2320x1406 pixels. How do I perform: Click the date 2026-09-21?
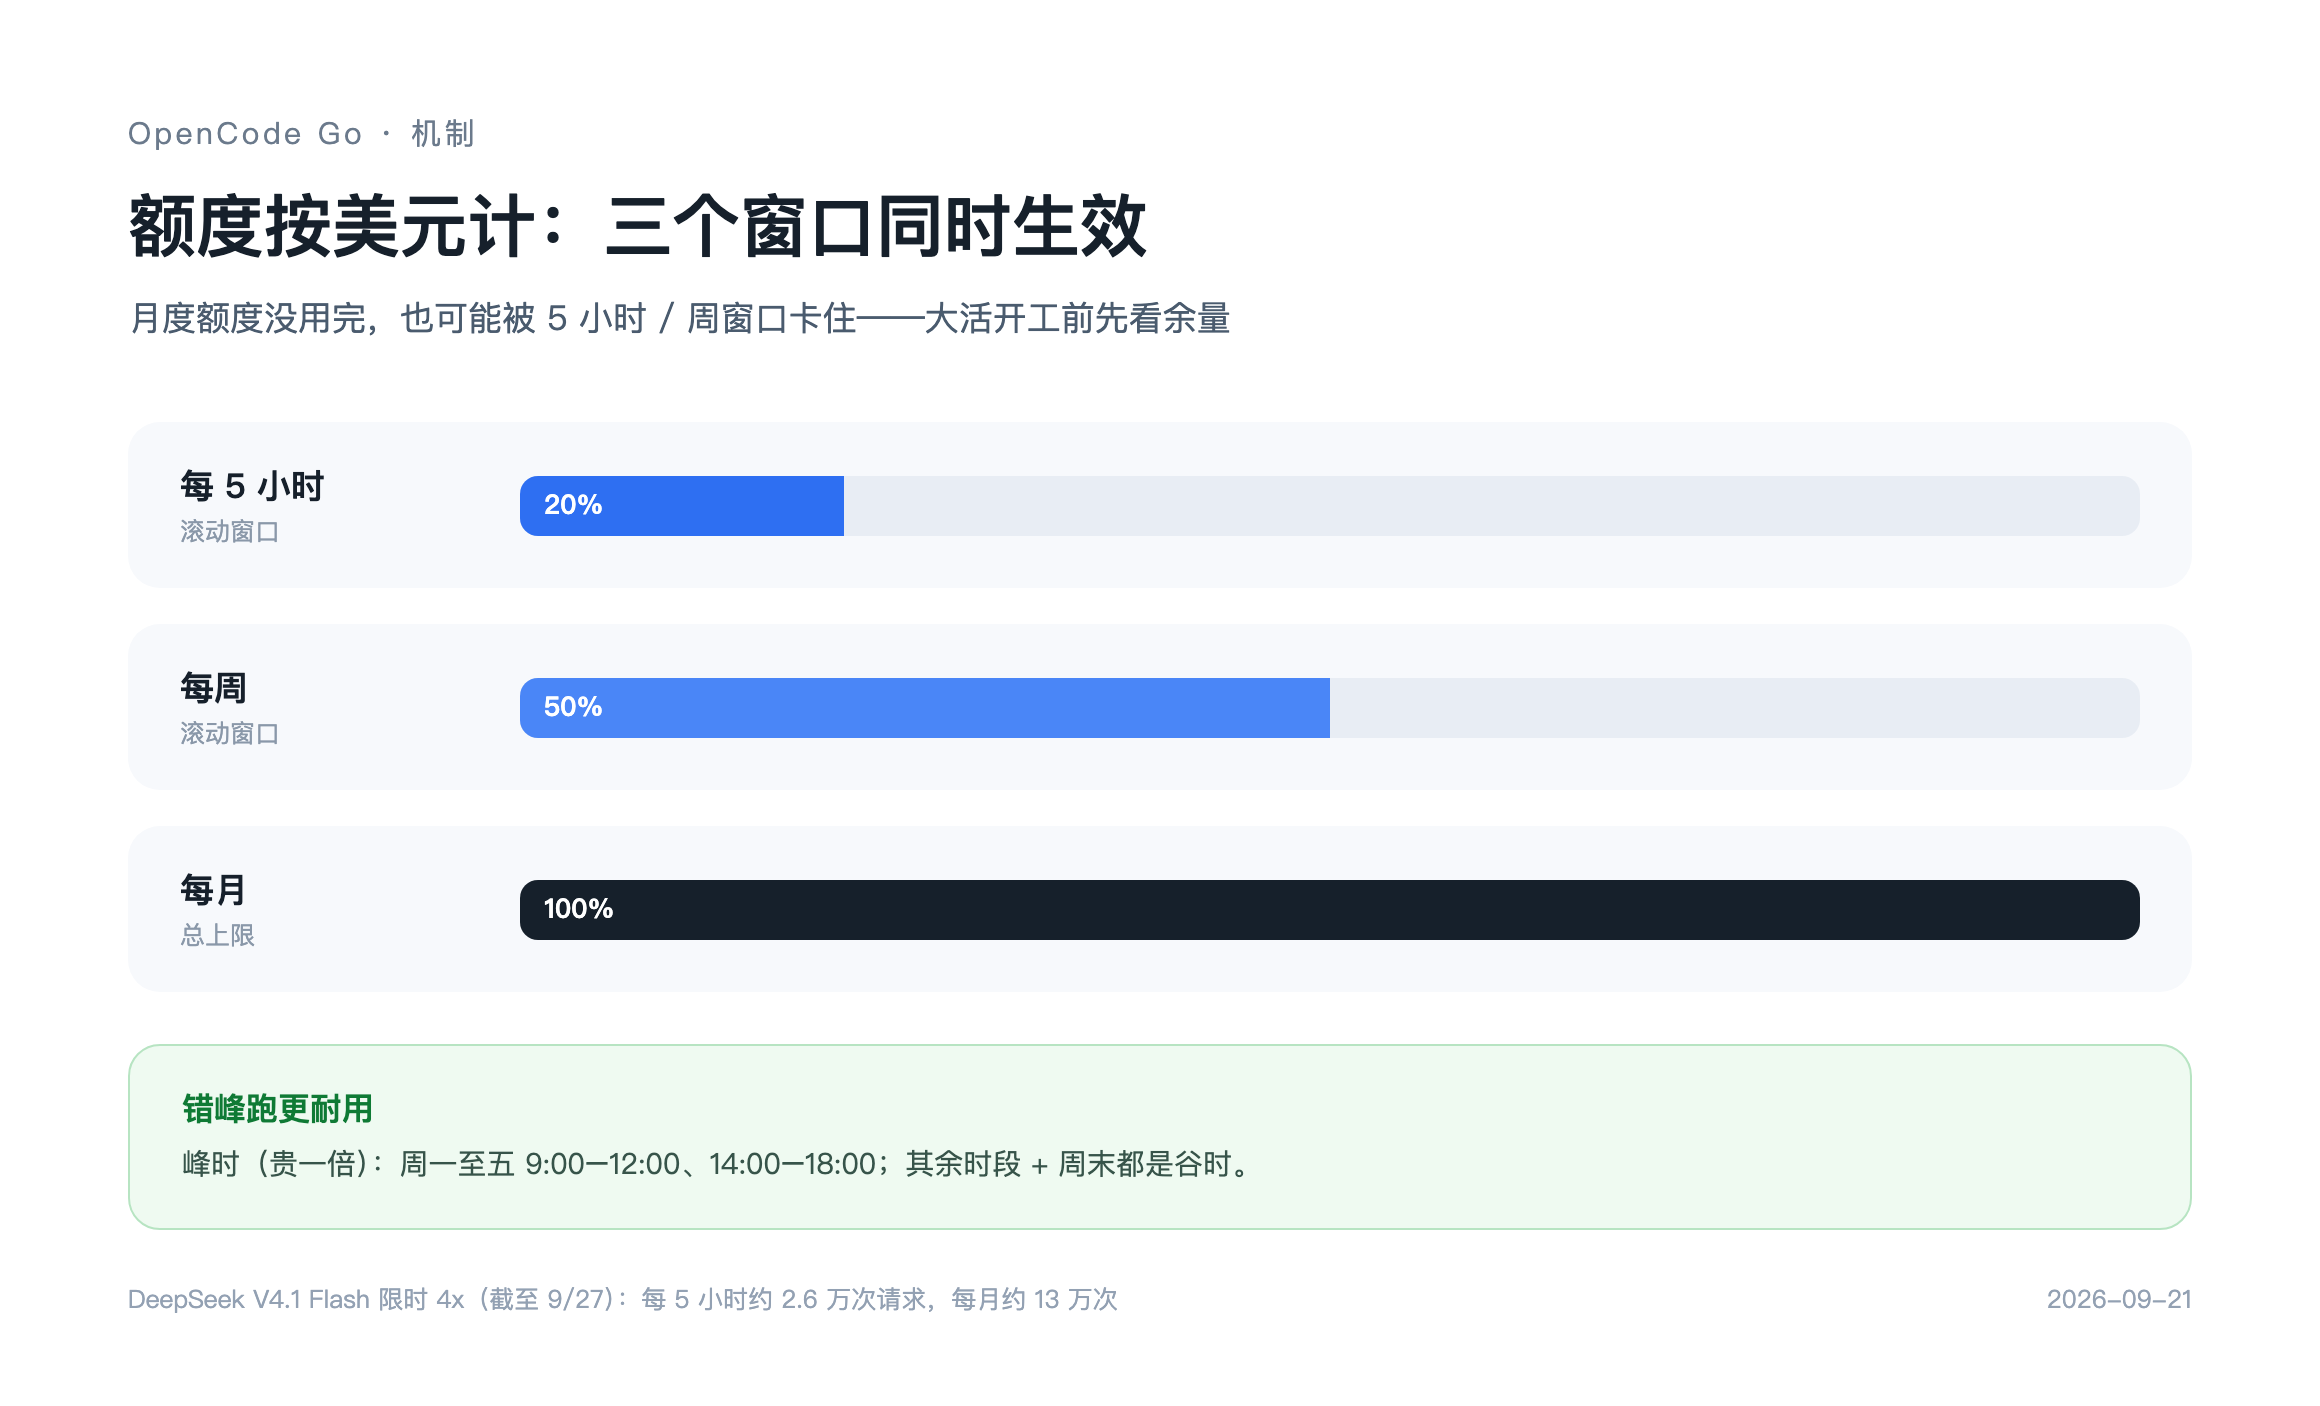2119,1299
